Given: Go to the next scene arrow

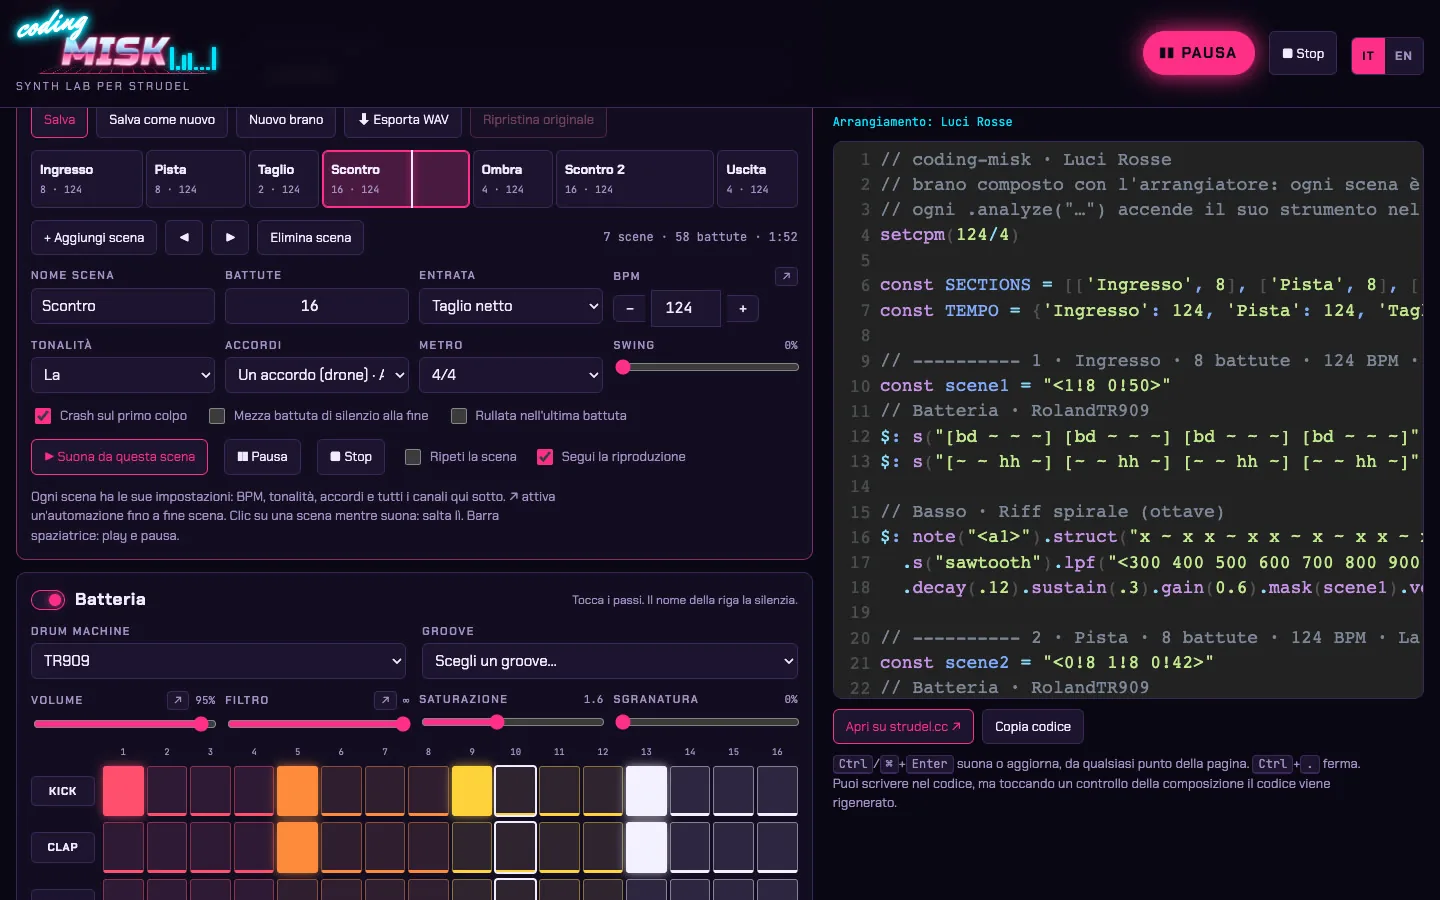Looking at the screenshot, I should tap(230, 238).
